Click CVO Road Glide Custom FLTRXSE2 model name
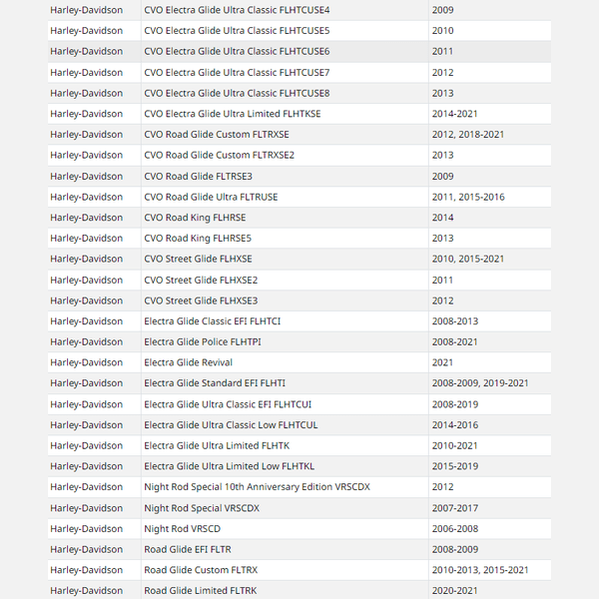 click(219, 155)
